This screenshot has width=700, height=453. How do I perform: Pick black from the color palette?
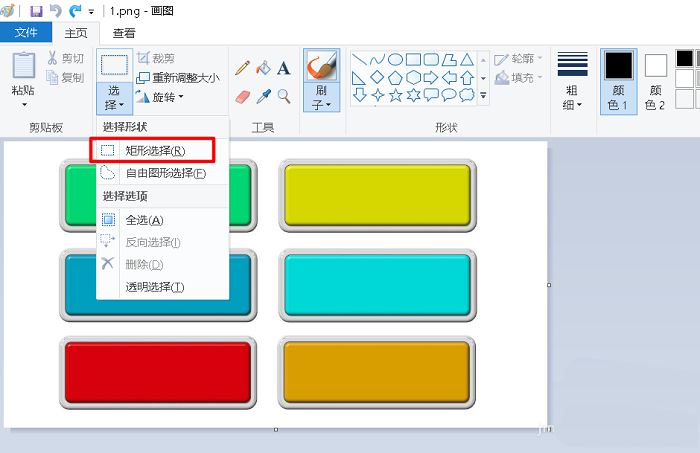tap(684, 58)
